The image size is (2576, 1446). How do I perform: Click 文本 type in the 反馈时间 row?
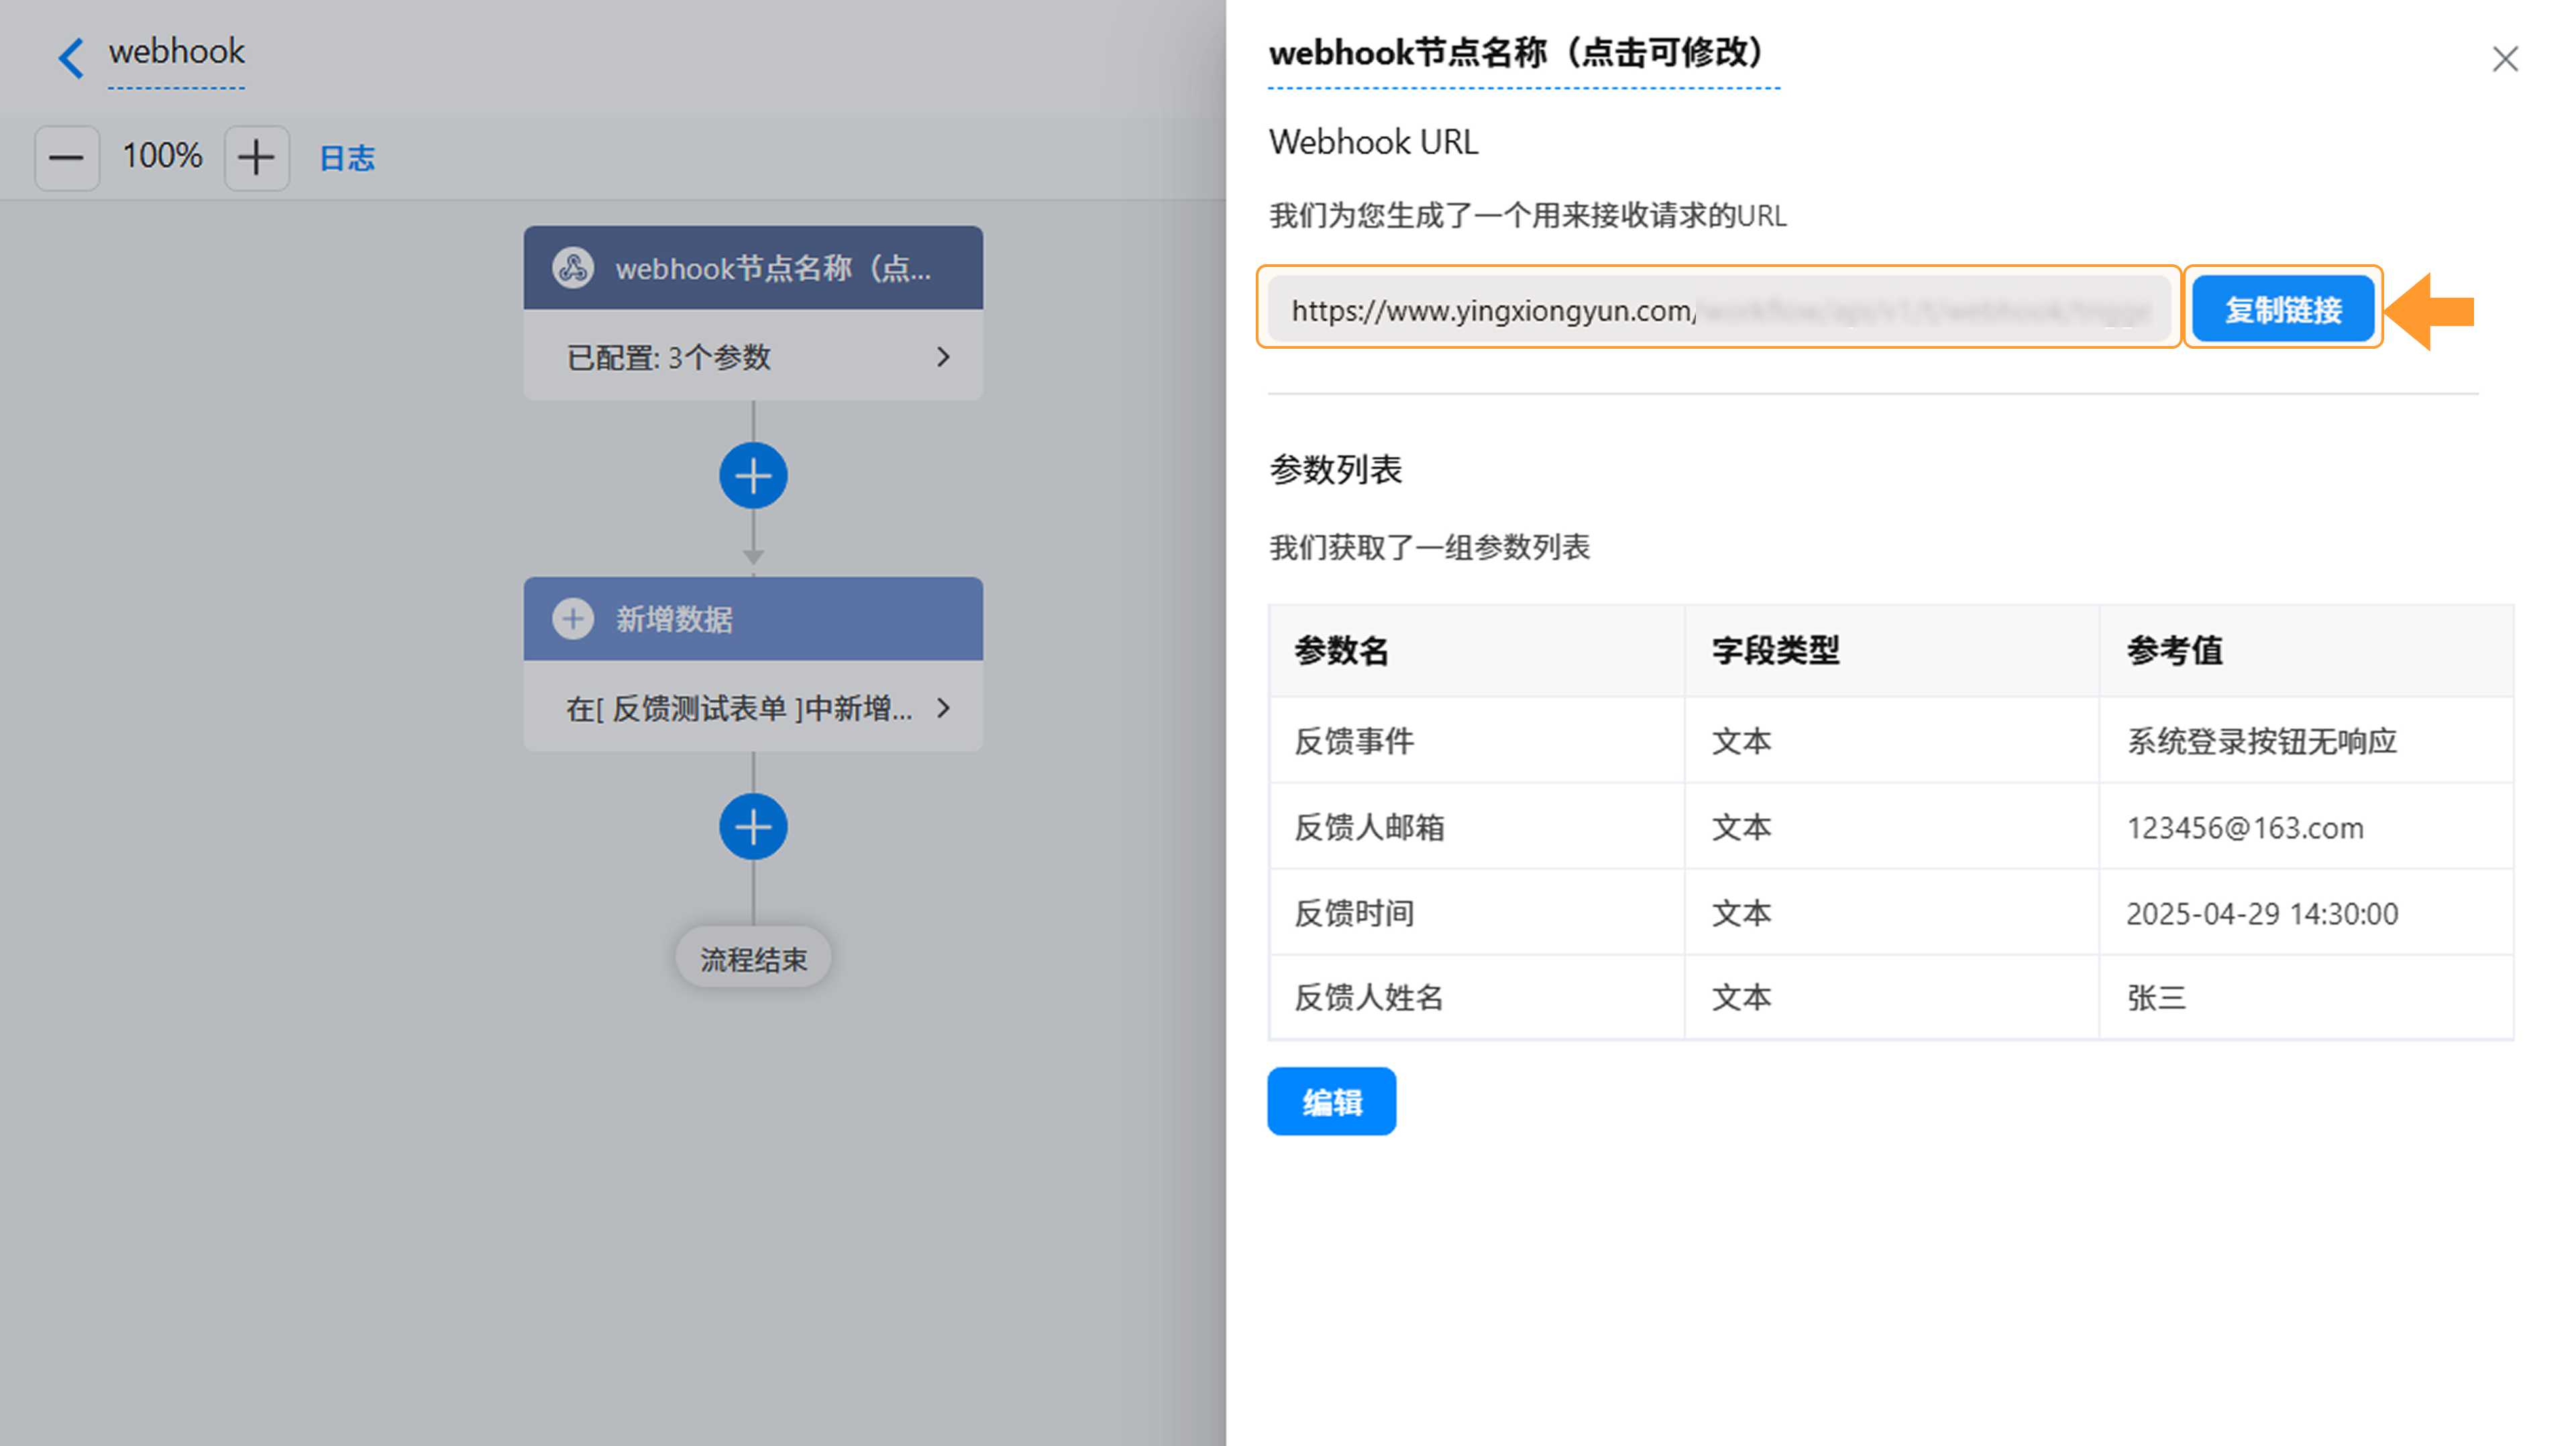(x=1741, y=913)
